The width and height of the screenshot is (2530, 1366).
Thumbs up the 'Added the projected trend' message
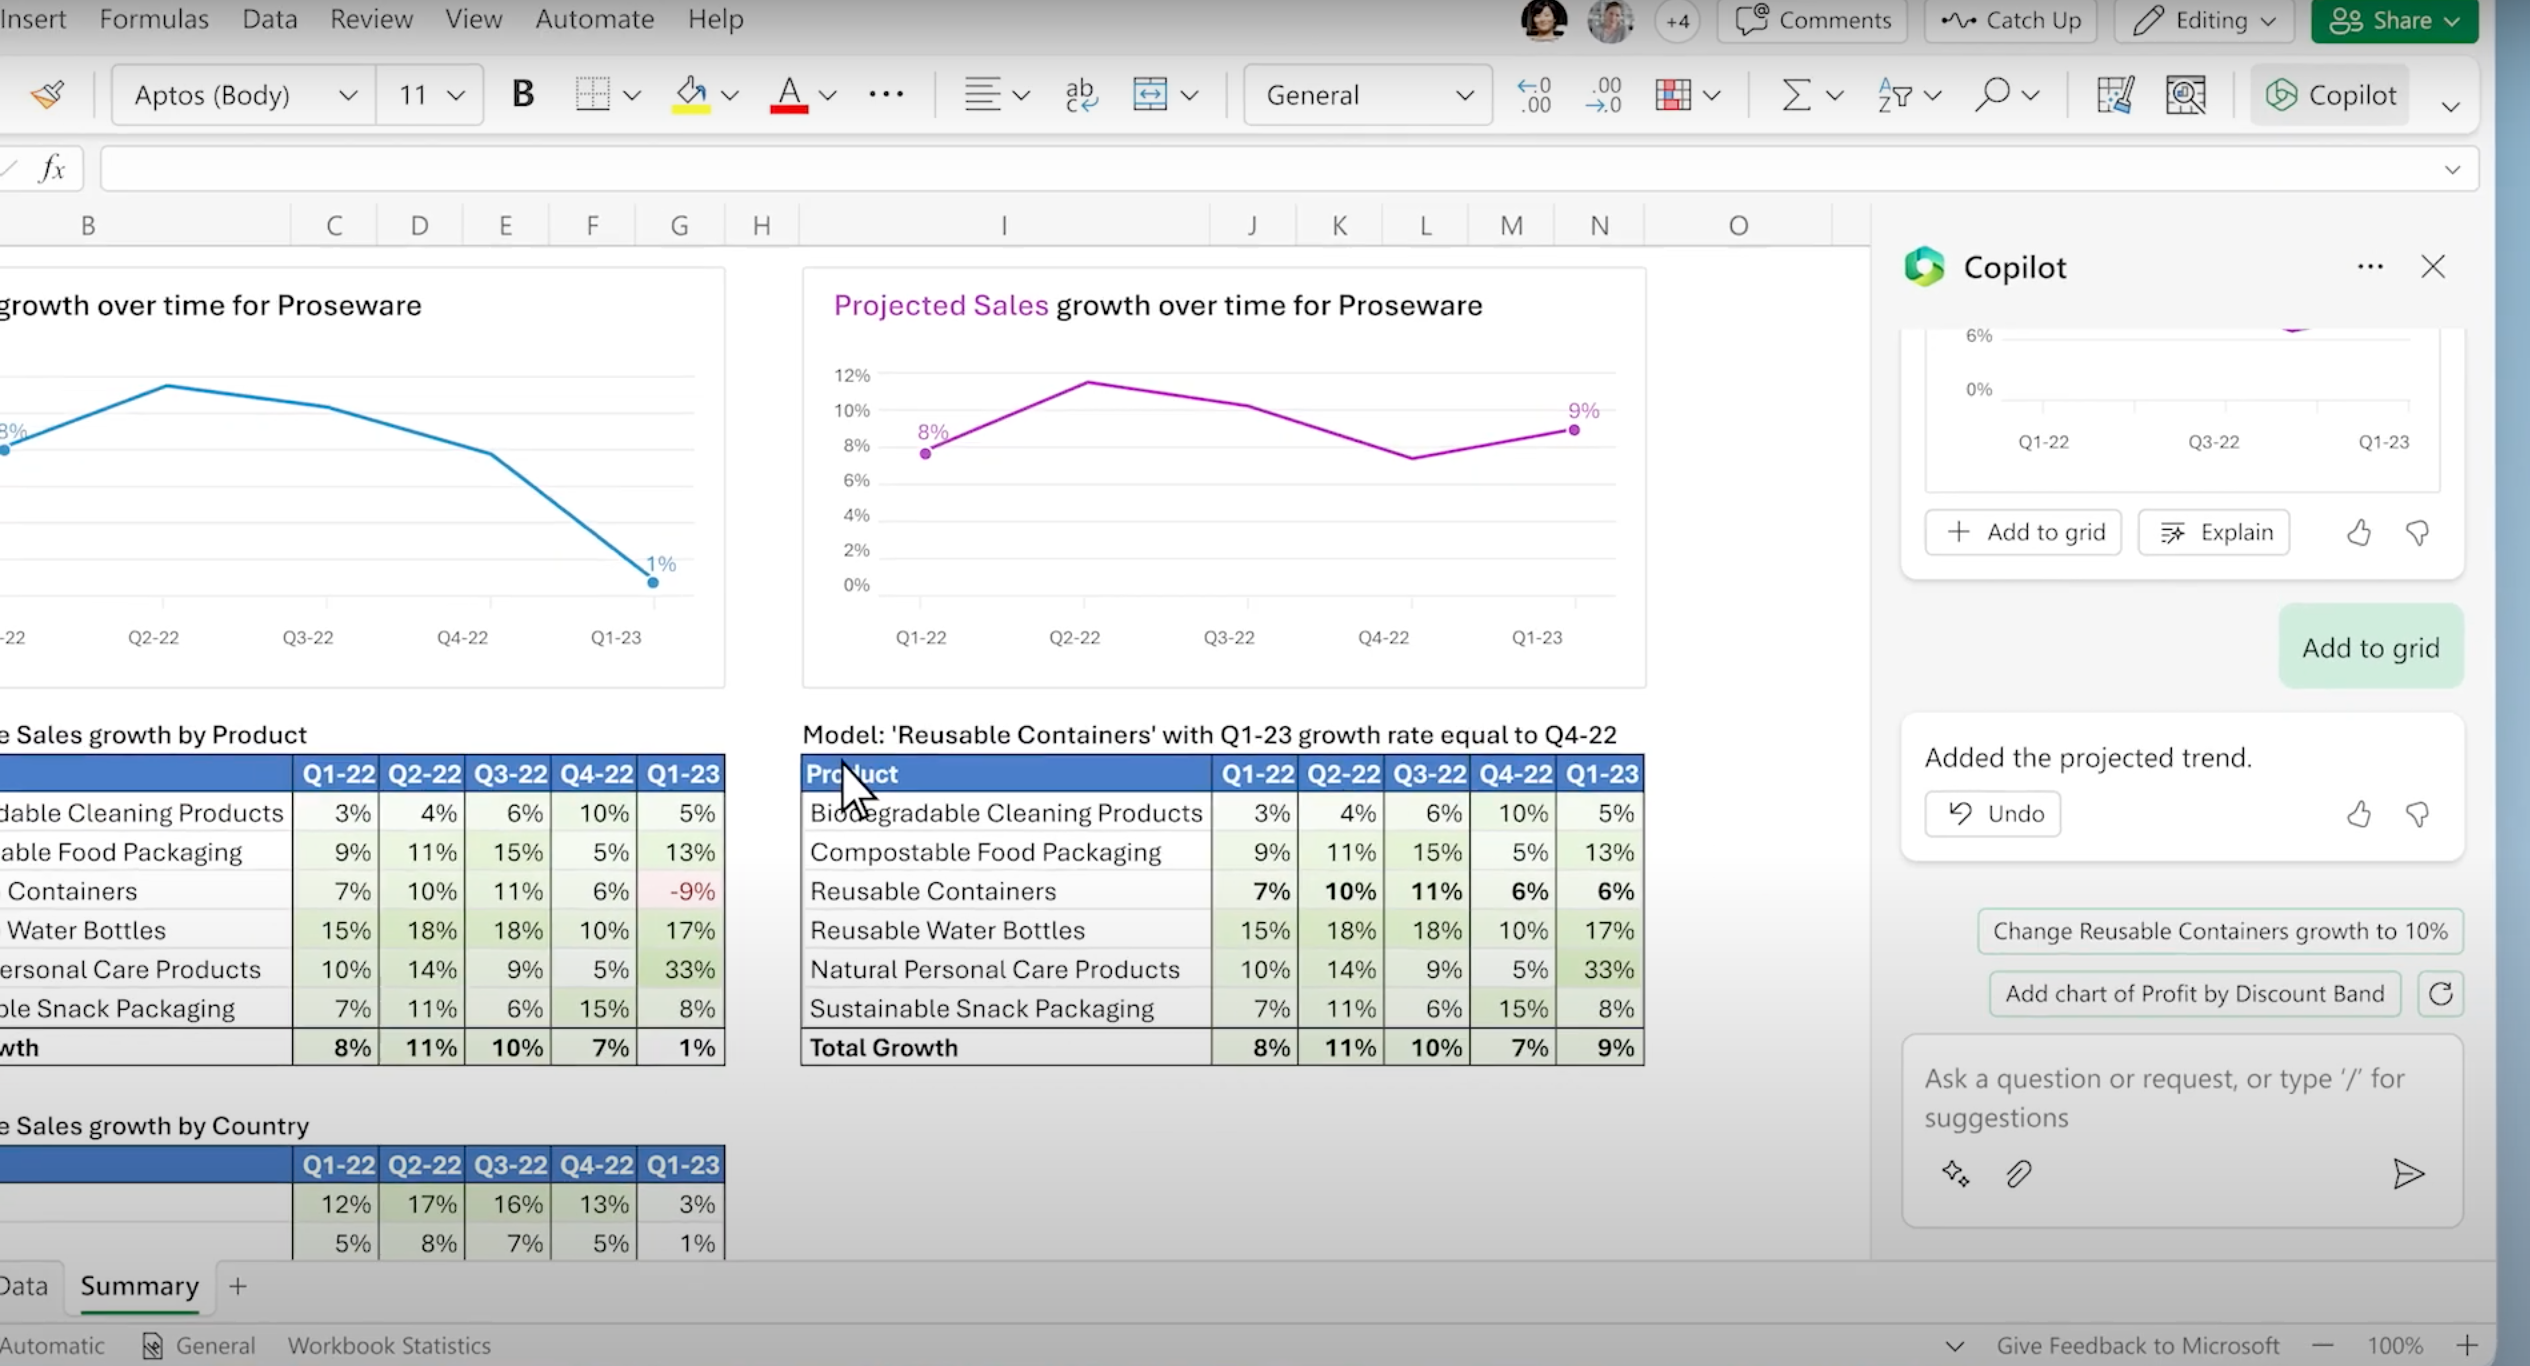2359,815
